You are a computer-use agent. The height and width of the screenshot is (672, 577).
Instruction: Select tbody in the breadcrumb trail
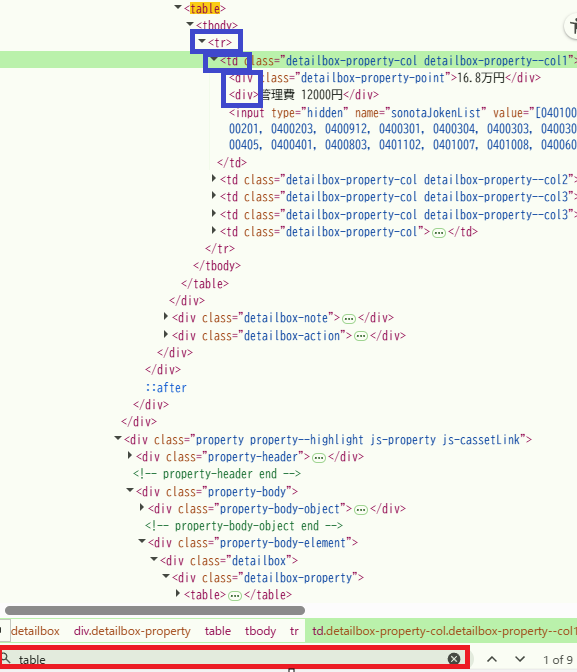point(260,631)
